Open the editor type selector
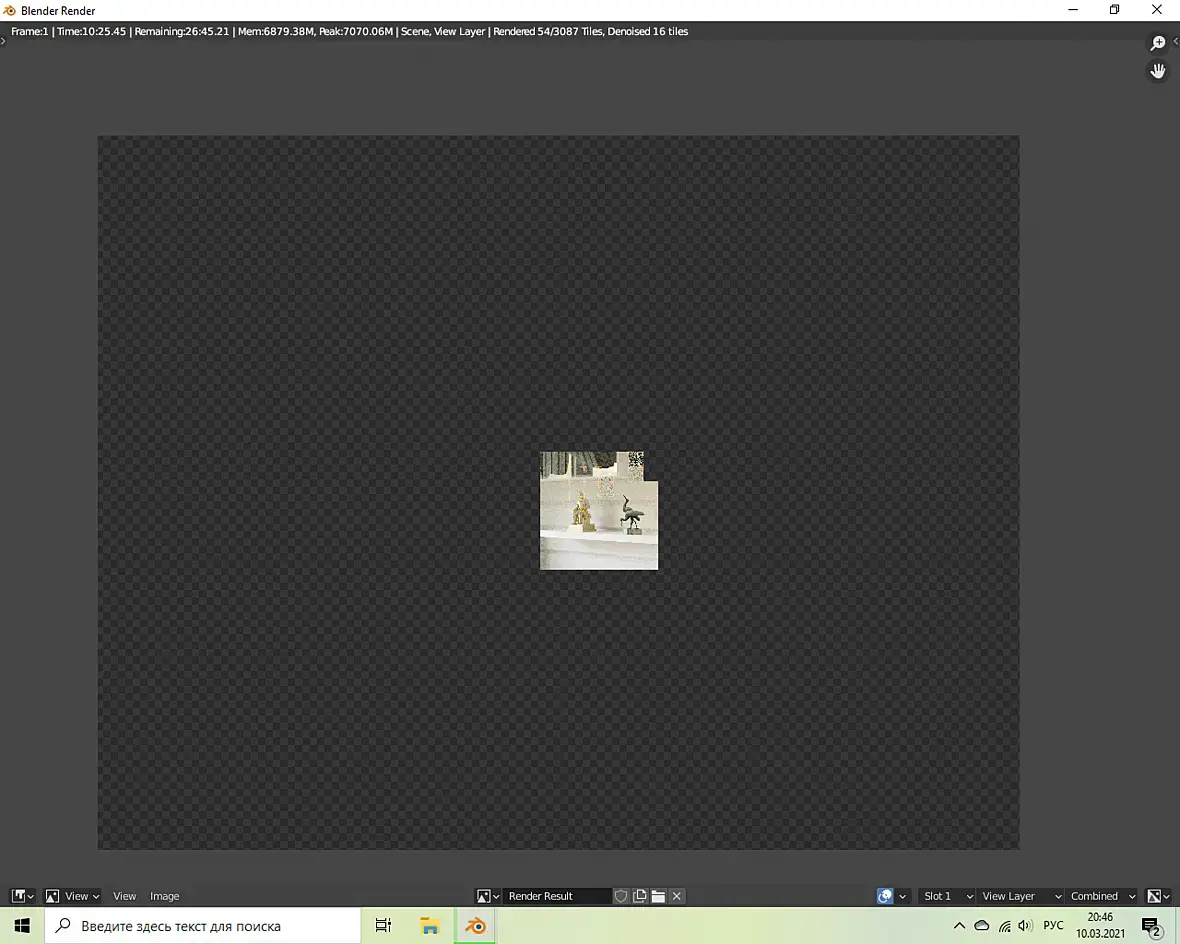 click(23, 896)
